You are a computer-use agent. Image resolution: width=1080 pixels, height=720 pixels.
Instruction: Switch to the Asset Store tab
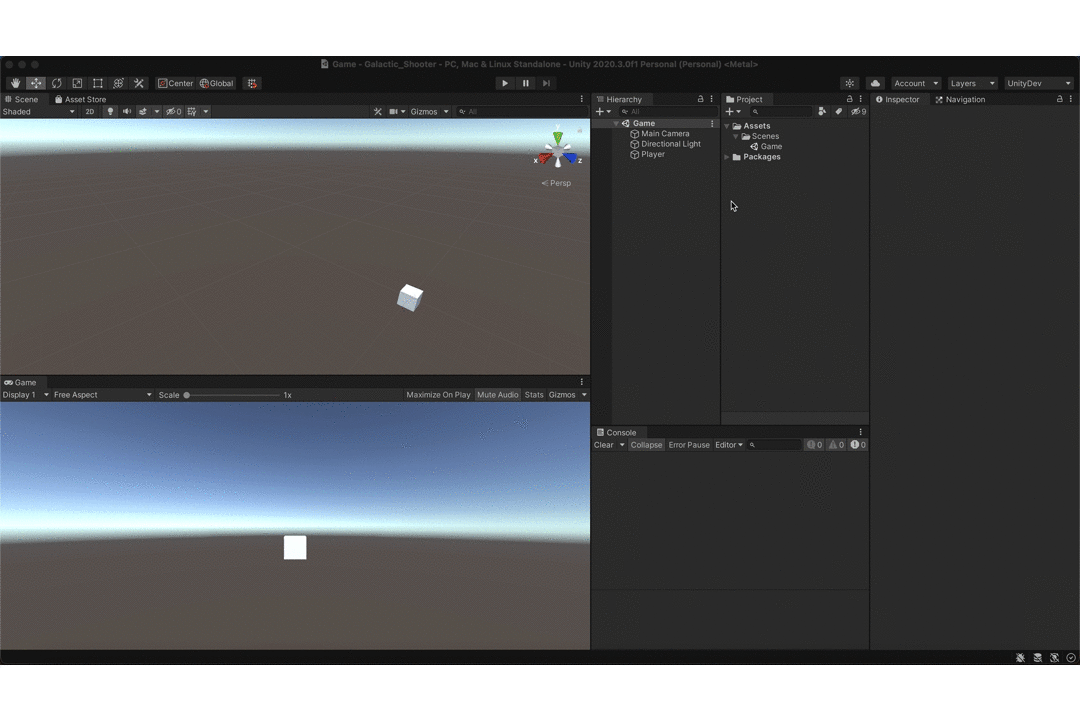[81, 99]
